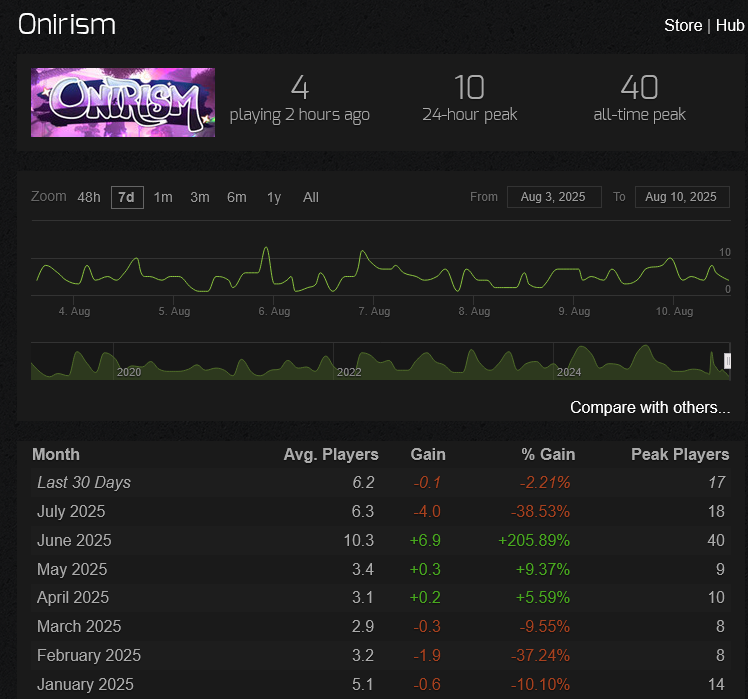This screenshot has width=748, height=699.
Task: Click the 6.2 average for Last 30 Days
Action: (363, 482)
